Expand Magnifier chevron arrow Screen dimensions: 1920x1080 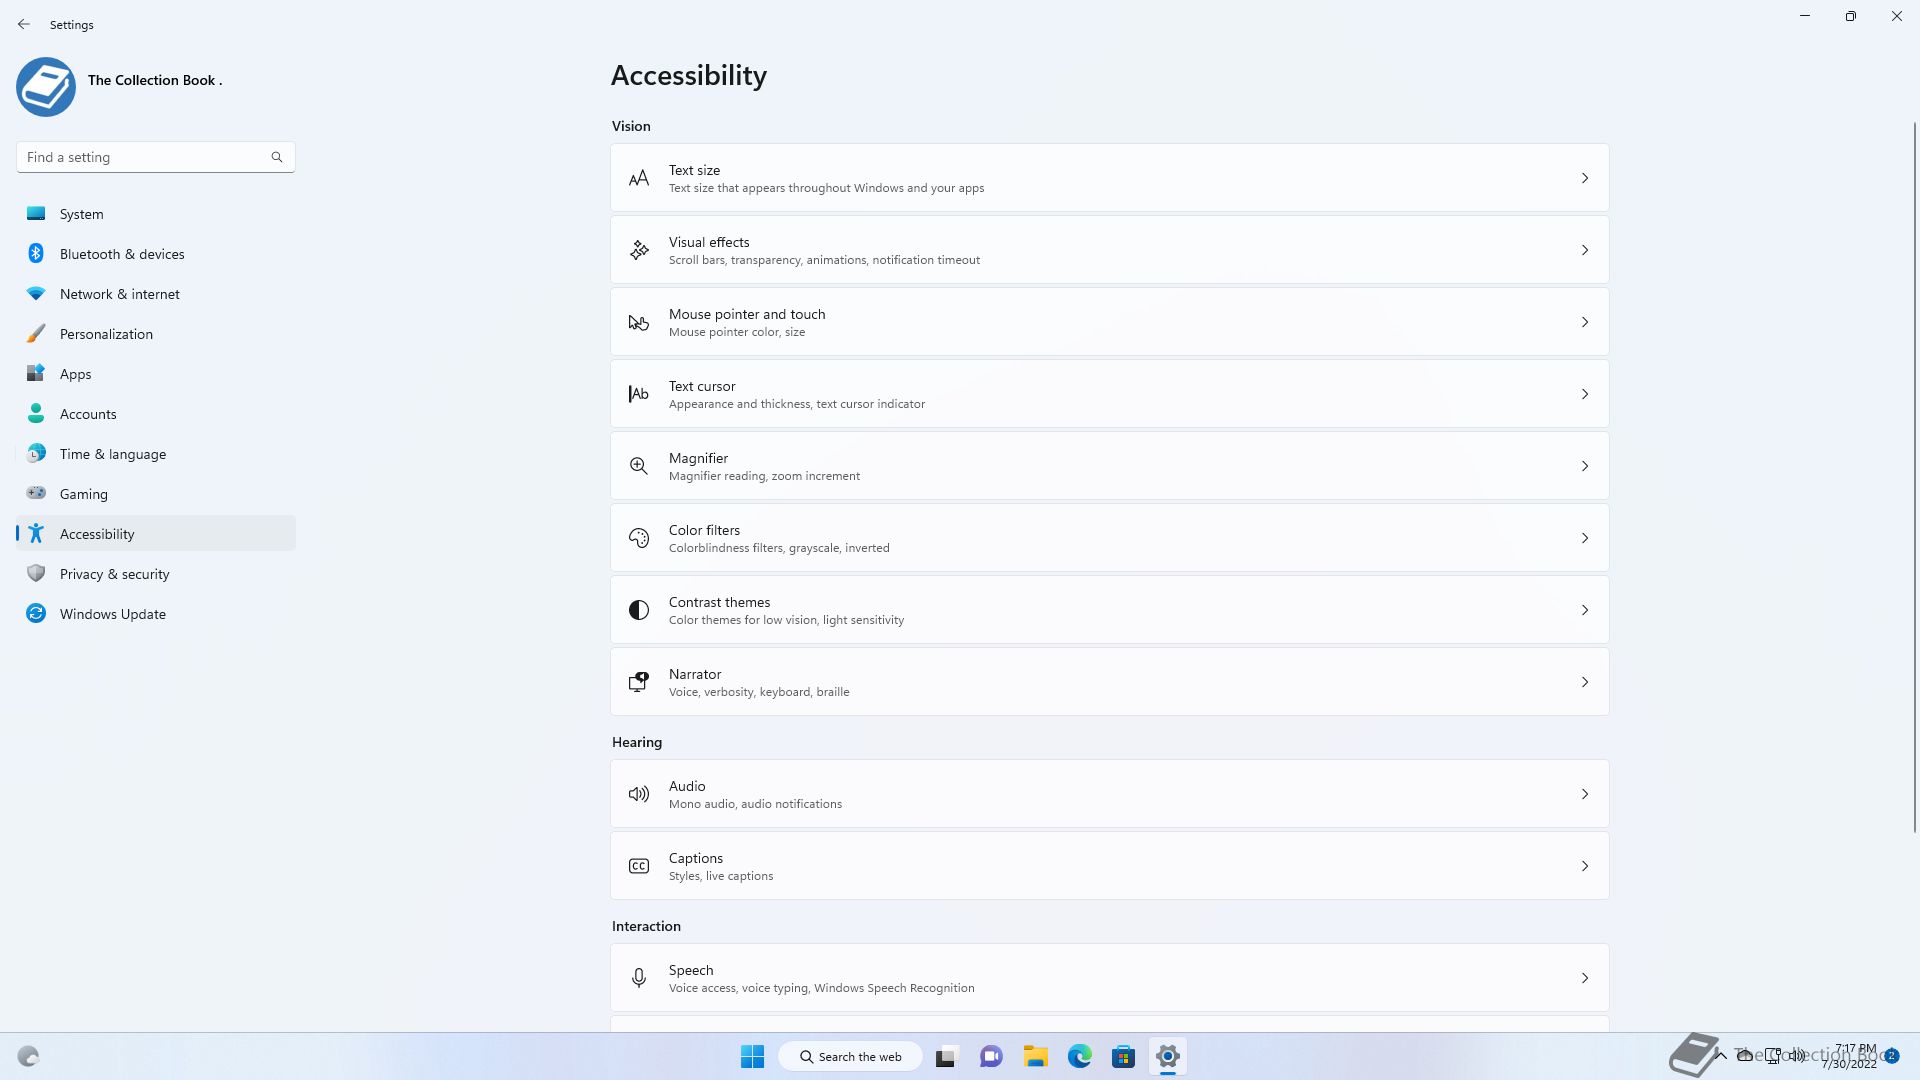point(1585,466)
